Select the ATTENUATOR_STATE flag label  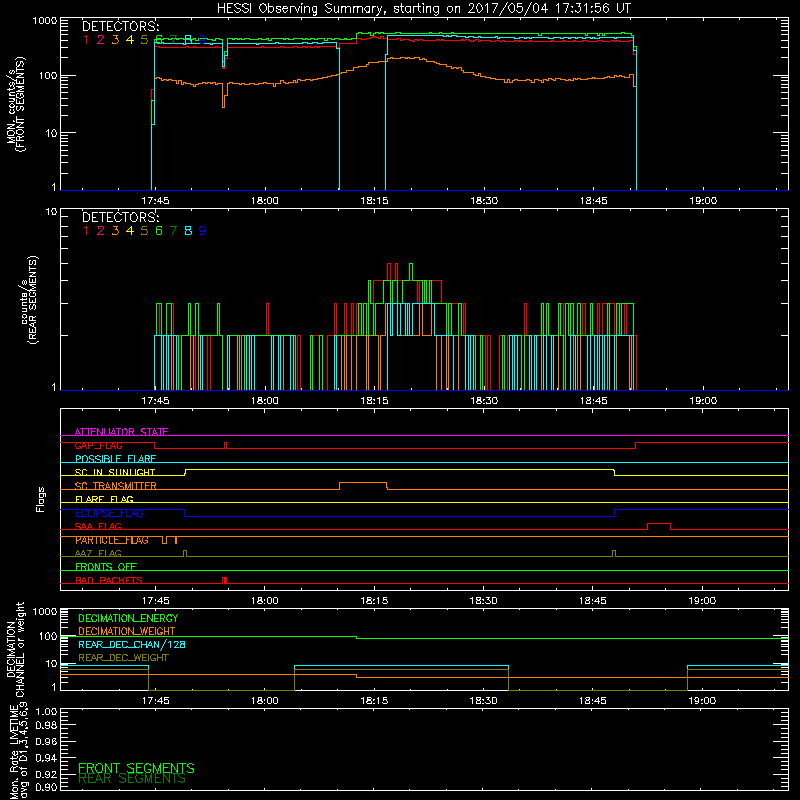121,432
